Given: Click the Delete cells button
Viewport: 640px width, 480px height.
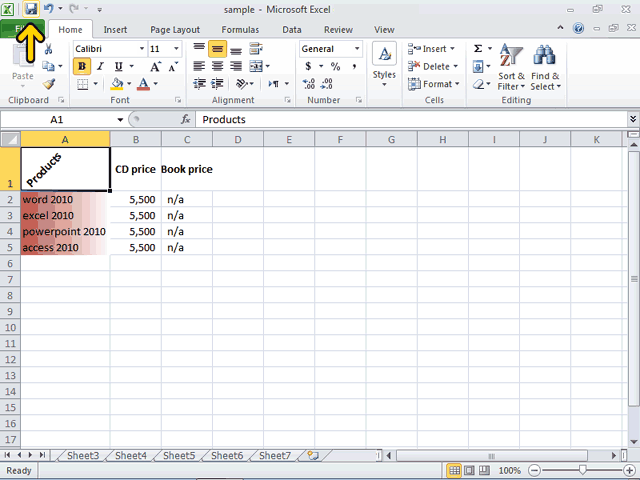Looking at the screenshot, I should pos(433,66).
